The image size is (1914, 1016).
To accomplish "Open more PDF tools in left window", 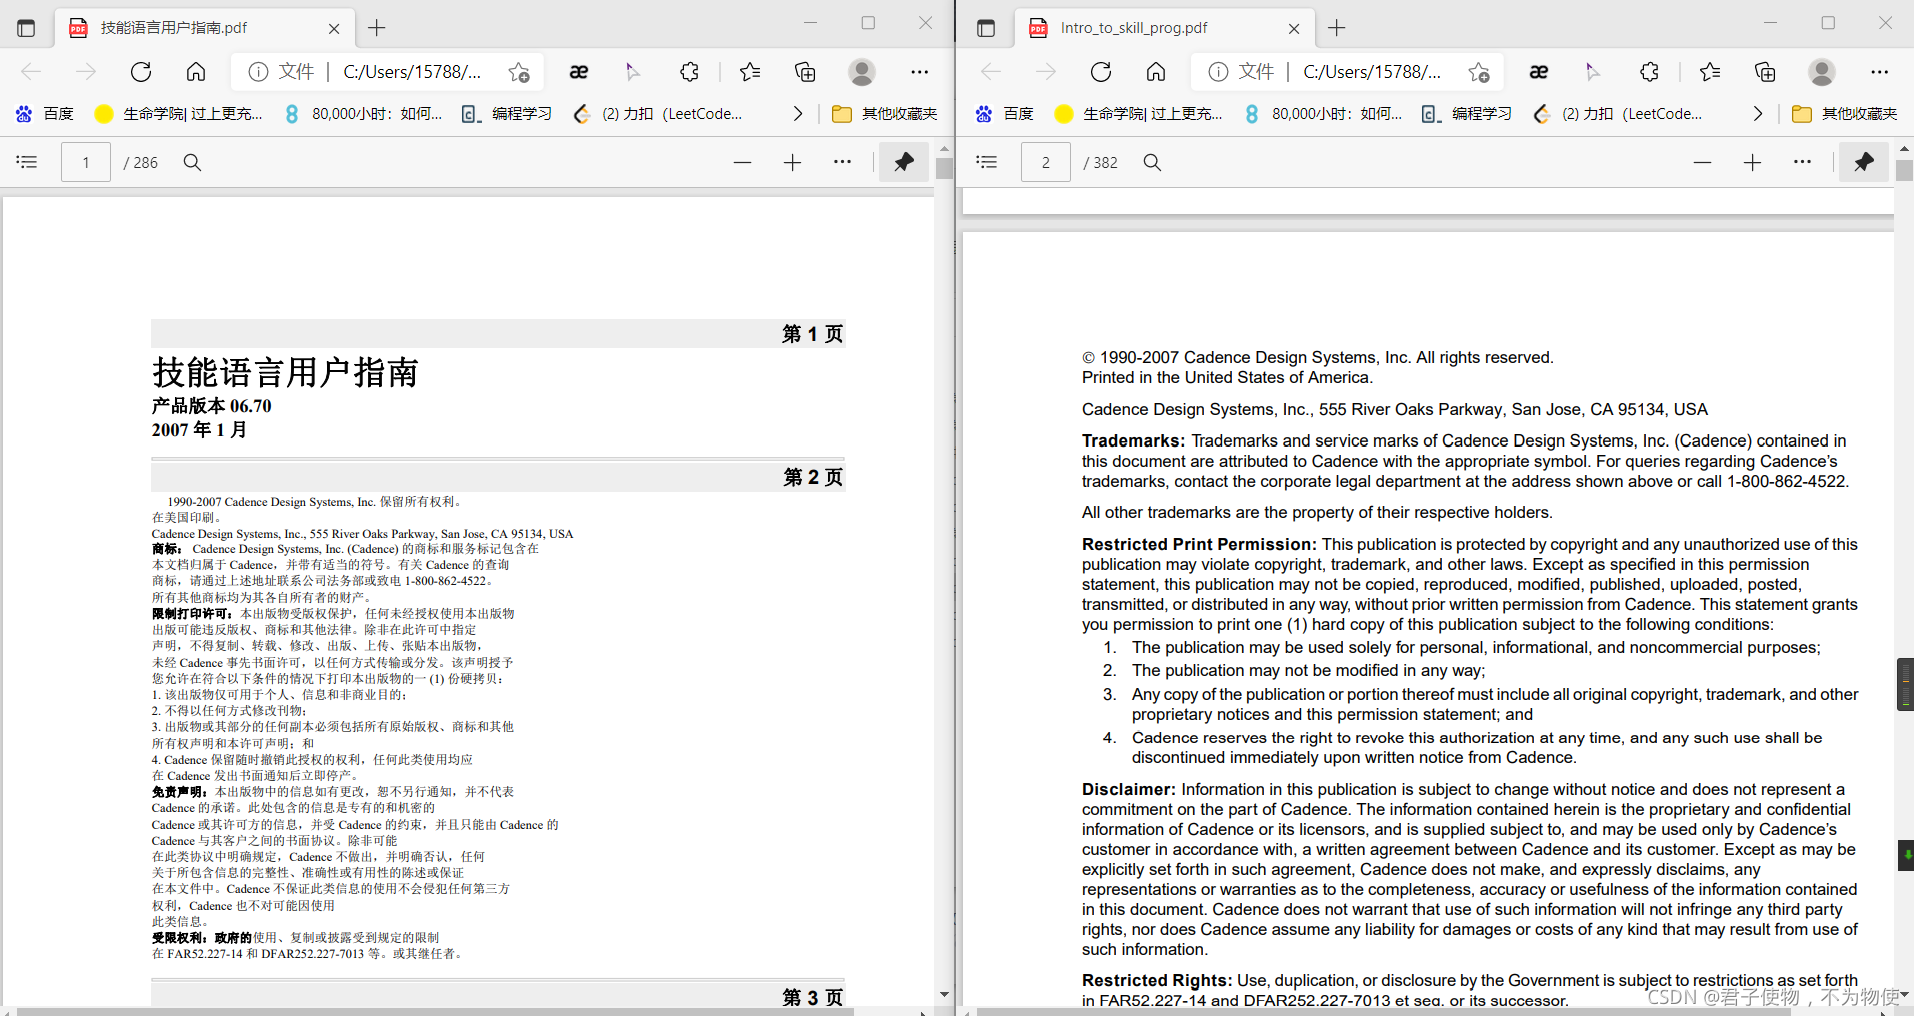I will coord(842,162).
